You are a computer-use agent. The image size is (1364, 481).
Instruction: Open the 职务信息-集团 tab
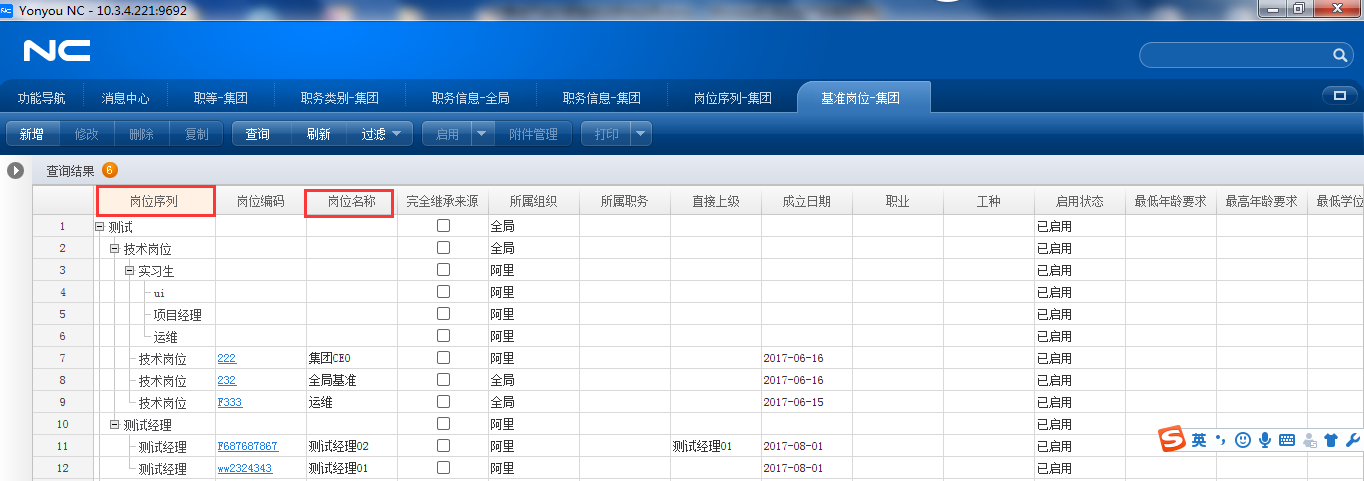(x=602, y=98)
